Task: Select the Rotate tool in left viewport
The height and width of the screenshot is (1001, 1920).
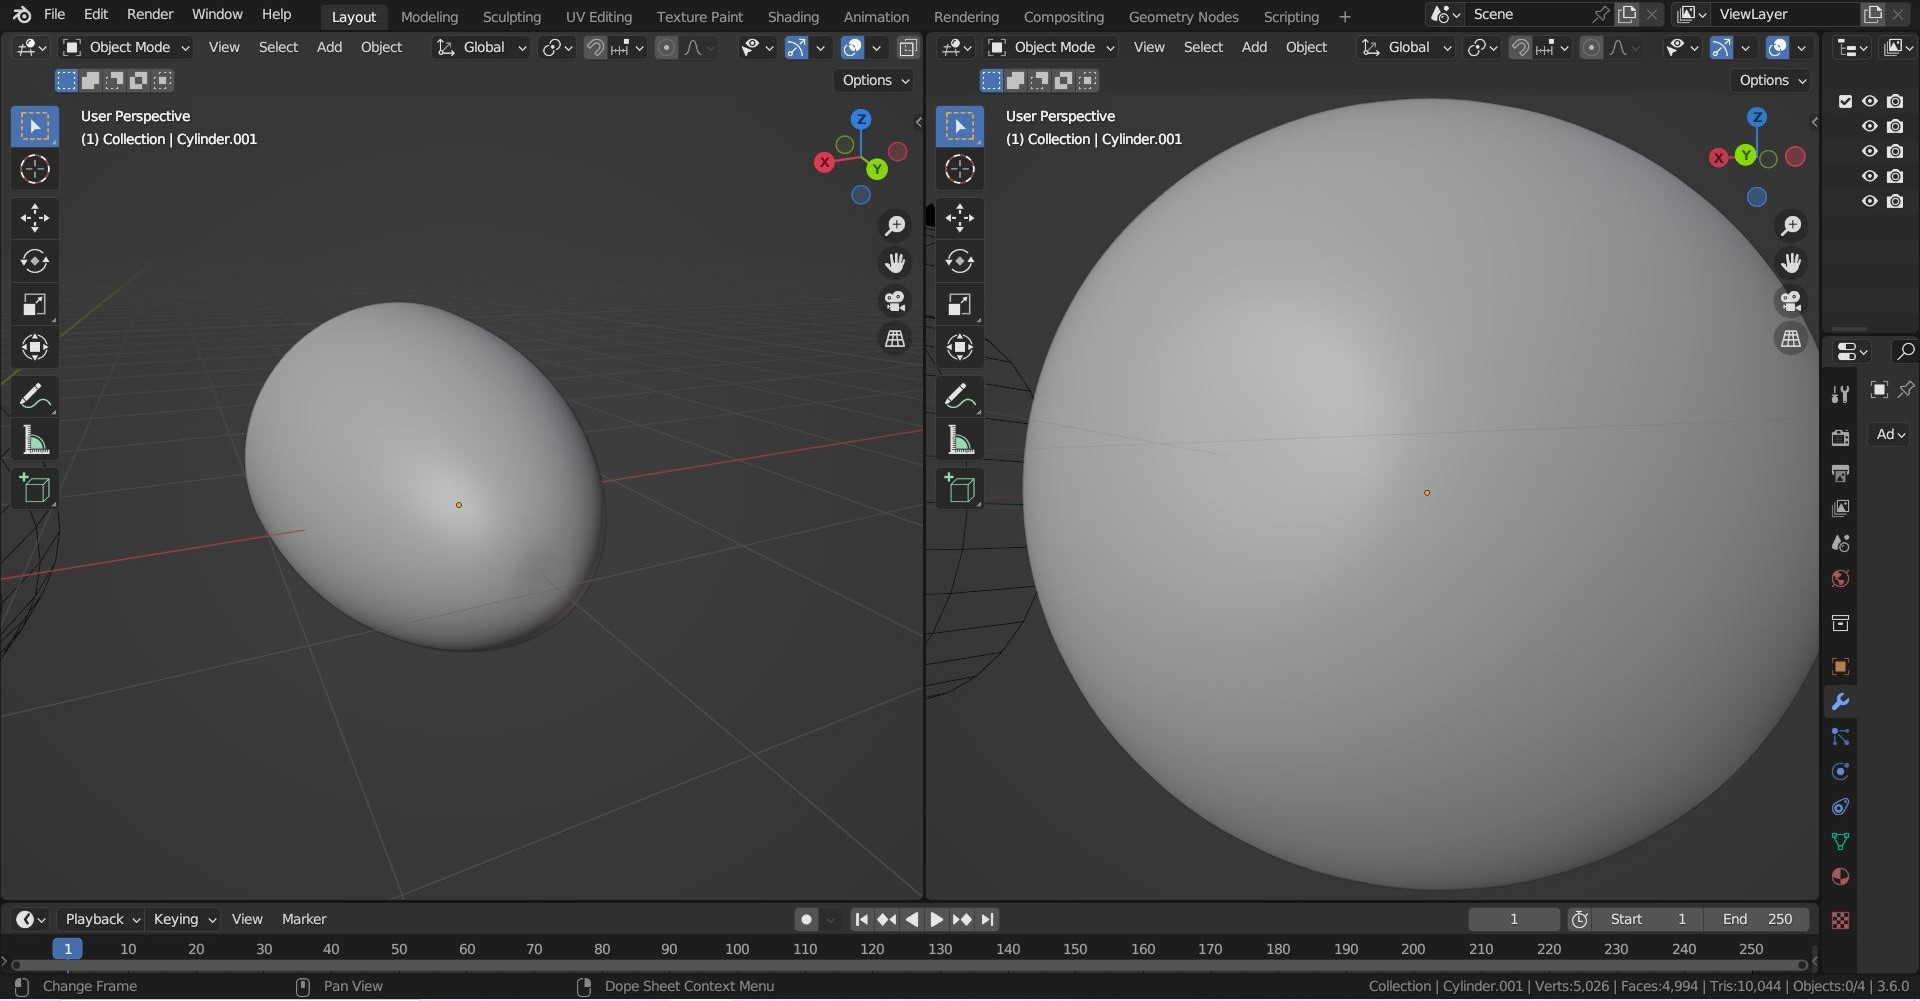Action: pyautogui.click(x=35, y=261)
